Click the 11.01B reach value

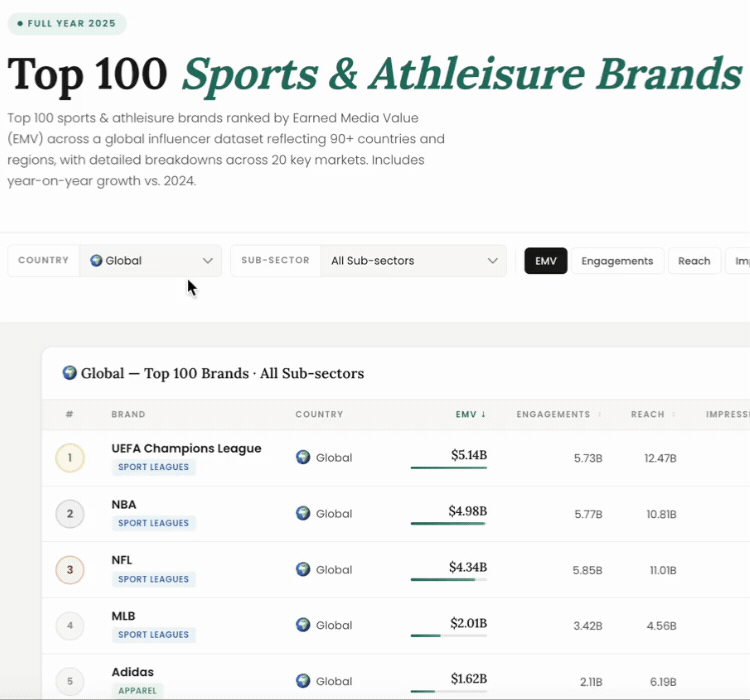coord(663,570)
